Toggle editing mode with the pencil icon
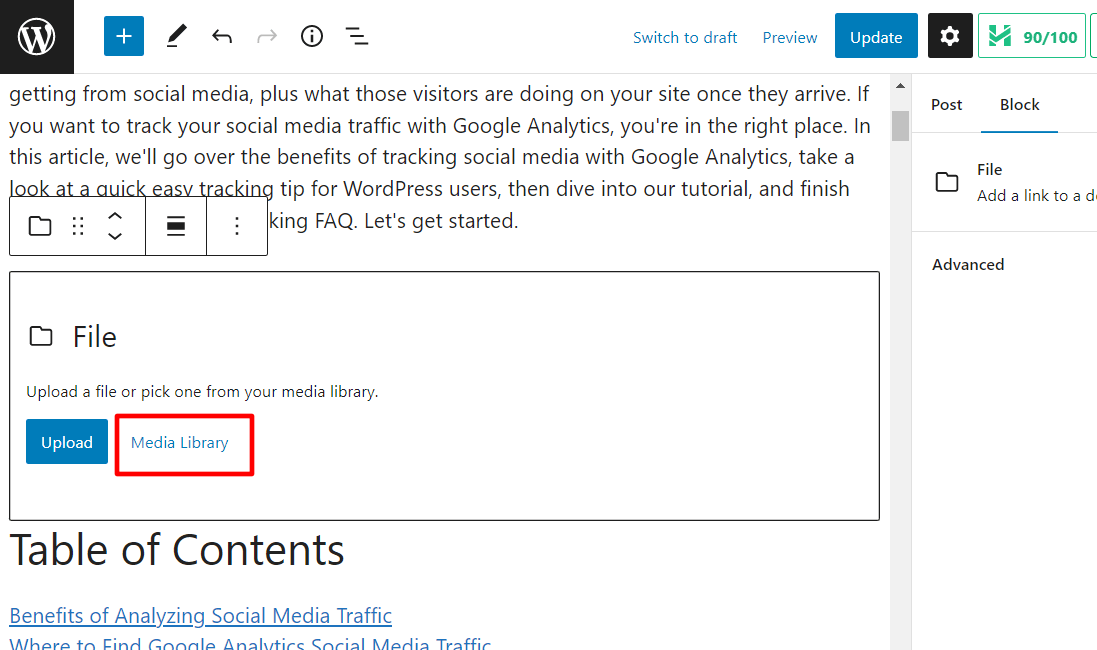The height and width of the screenshot is (650, 1097). pos(176,36)
